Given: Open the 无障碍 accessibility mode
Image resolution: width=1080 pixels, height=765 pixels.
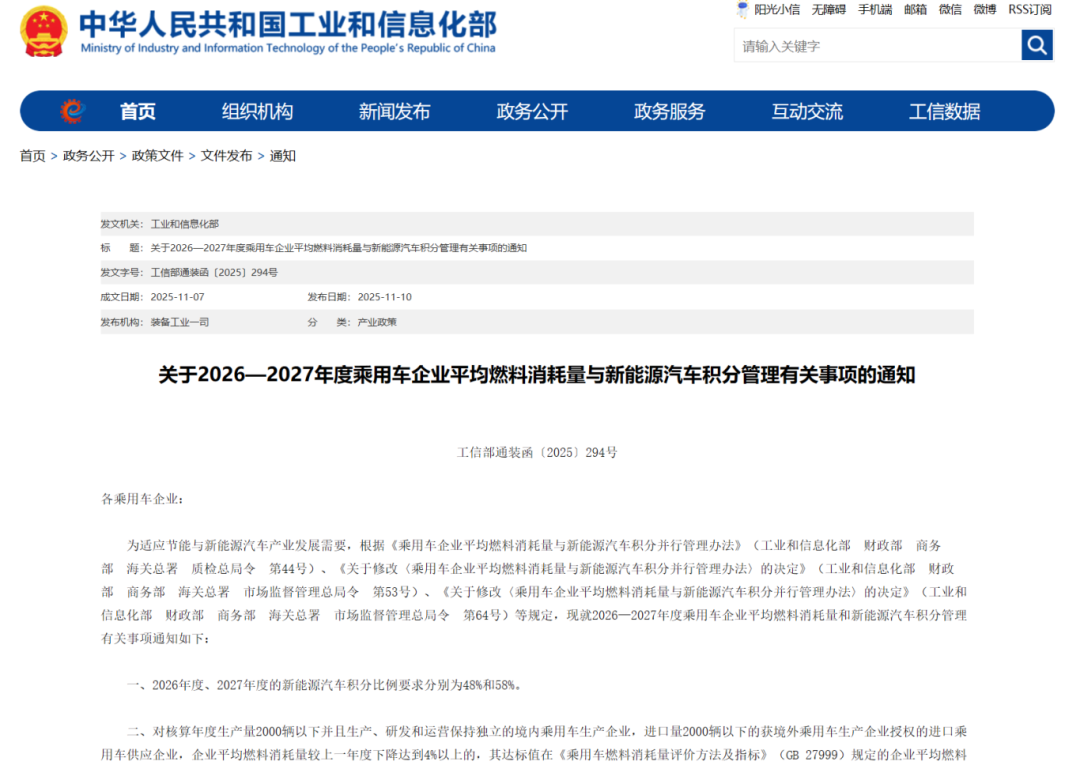Looking at the screenshot, I should pos(828,9).
